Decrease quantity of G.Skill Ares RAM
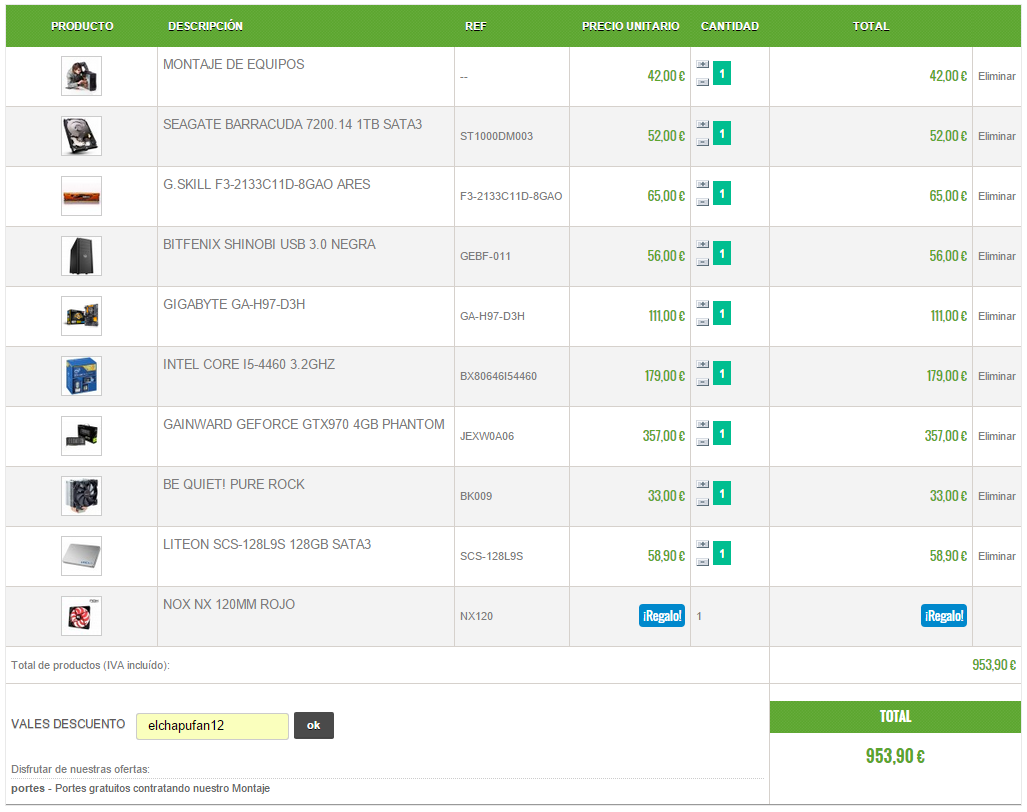The image size is (1027, 812). click(703, 202)
